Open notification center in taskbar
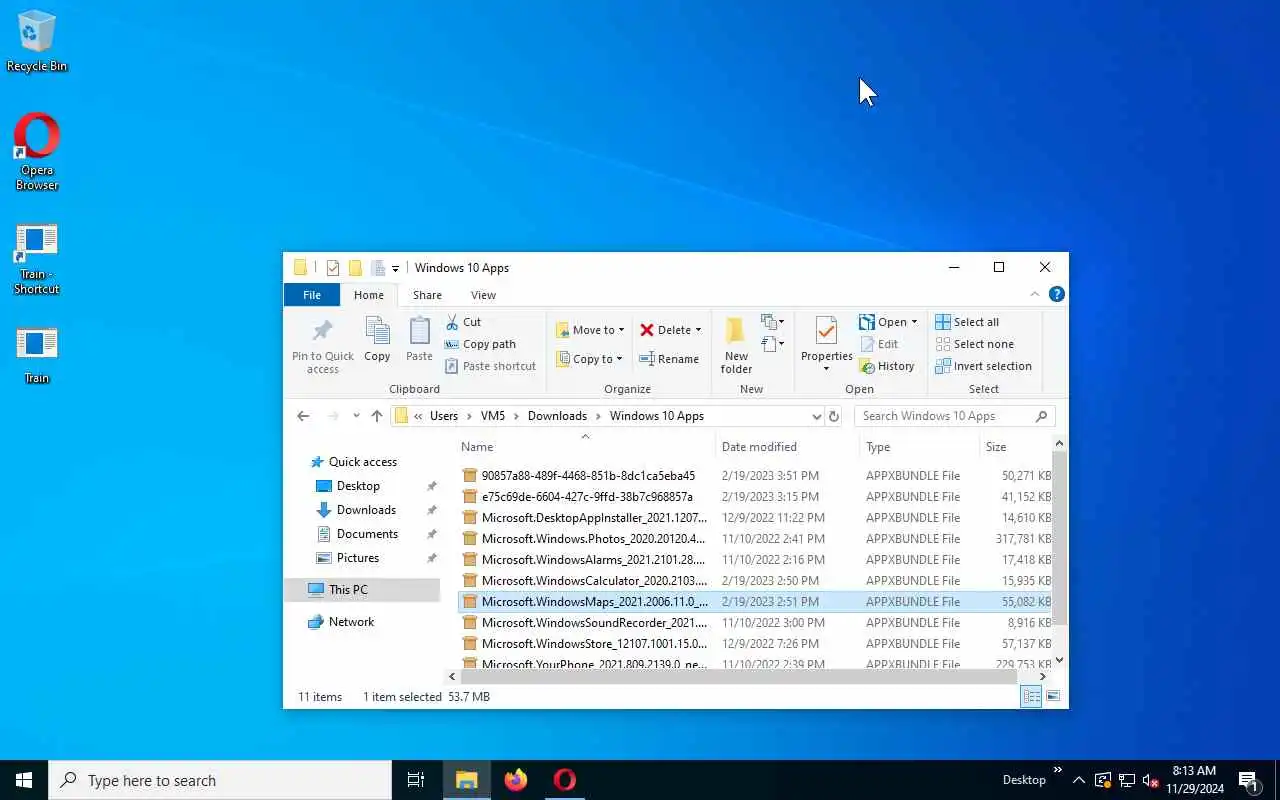The height and width of the screenshot is (800, 1280). pyautogui.click(x=1249, y=780)
